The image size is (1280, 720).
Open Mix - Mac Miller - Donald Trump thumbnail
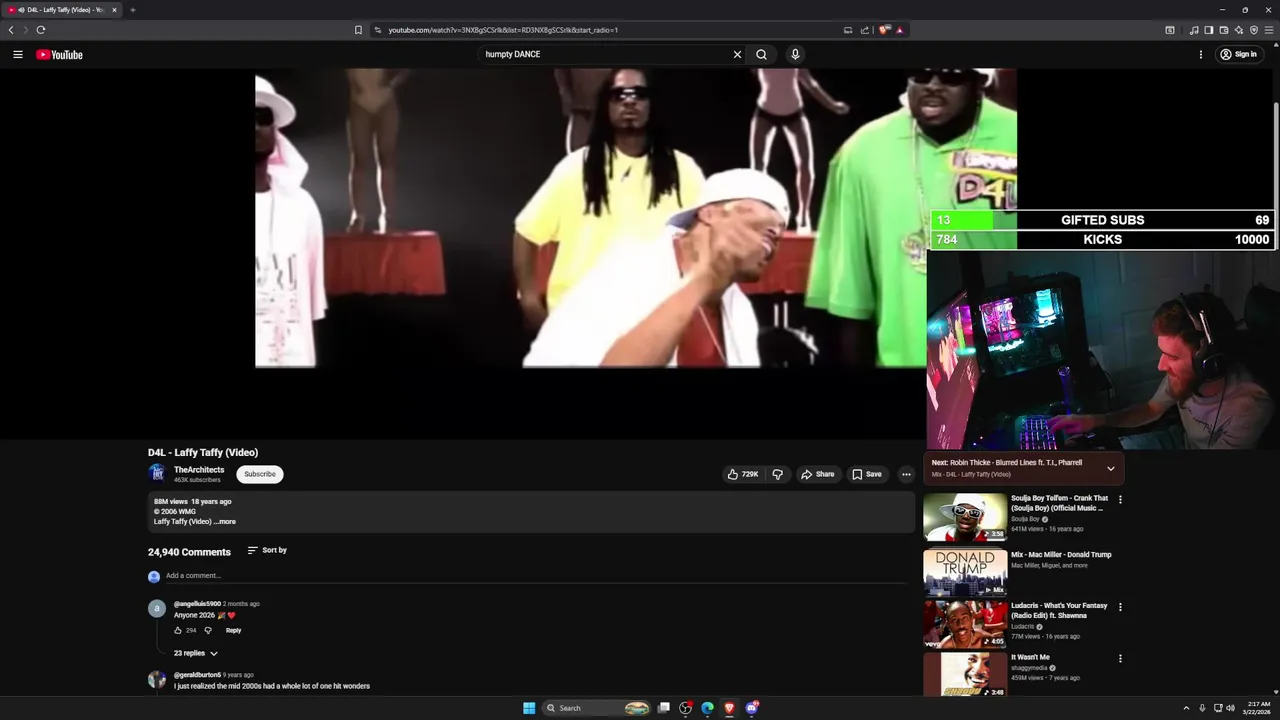(x=965, y=573)
